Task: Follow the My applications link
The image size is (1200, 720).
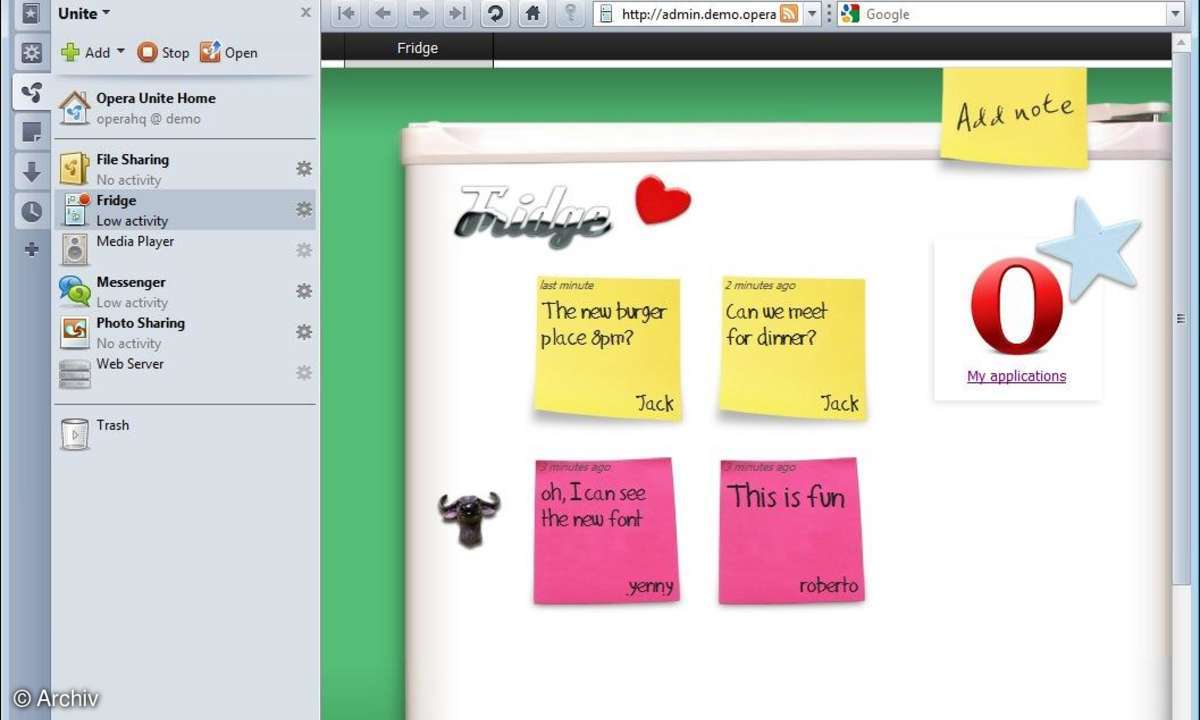Action: pyautogui.click(x=1016, y=376)
